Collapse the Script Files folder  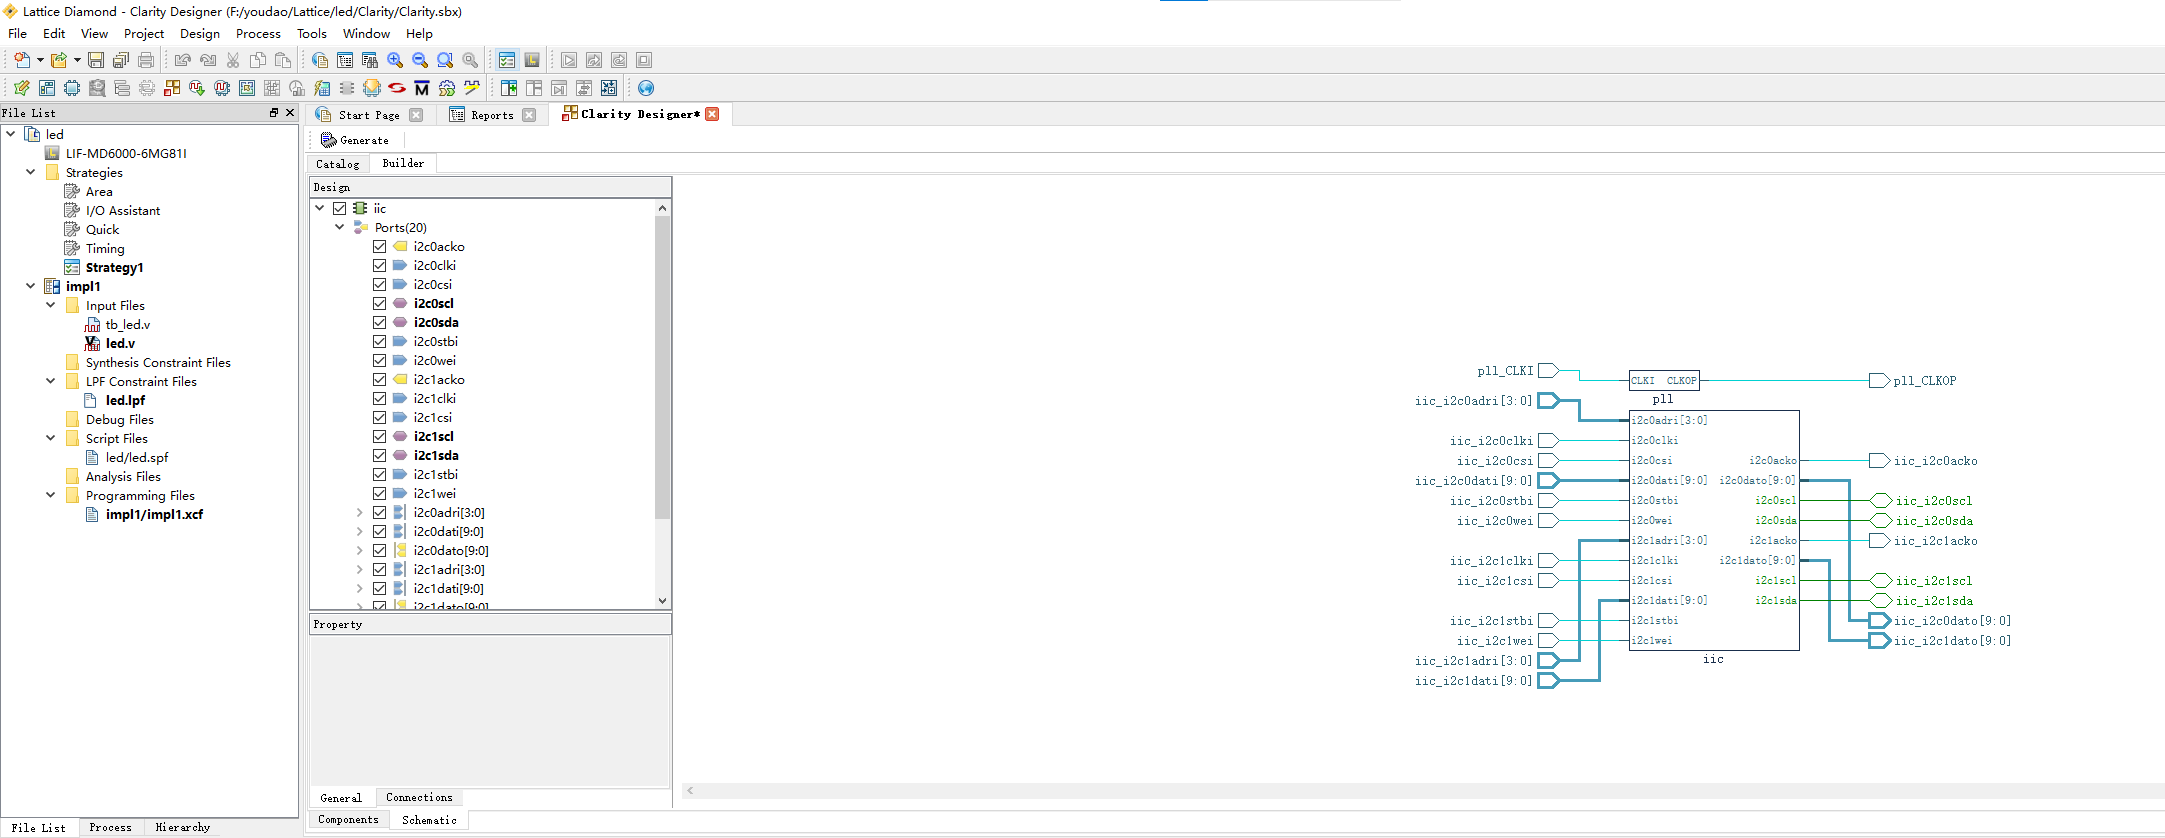pyautogui.click(x=51, y=438)
